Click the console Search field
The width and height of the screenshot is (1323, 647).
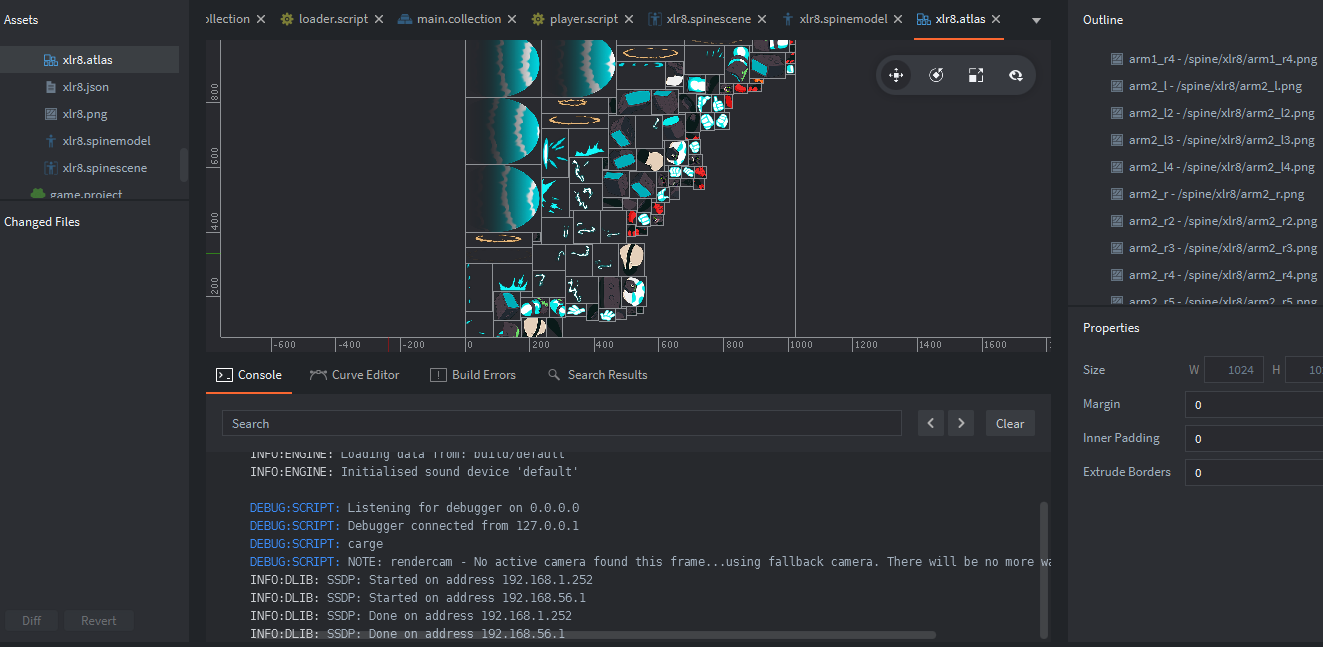point(560,423)
